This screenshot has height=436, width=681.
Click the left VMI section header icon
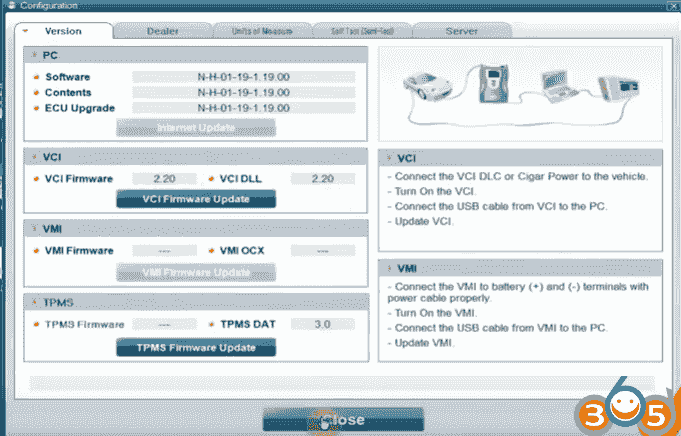click(34, 228)
